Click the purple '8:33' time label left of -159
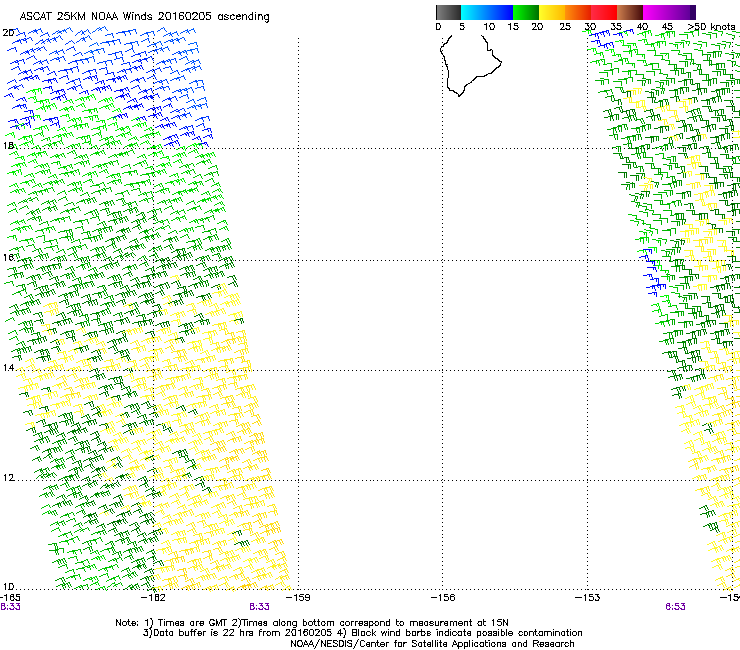Viewport: 740px width, 650px height. 259,607
